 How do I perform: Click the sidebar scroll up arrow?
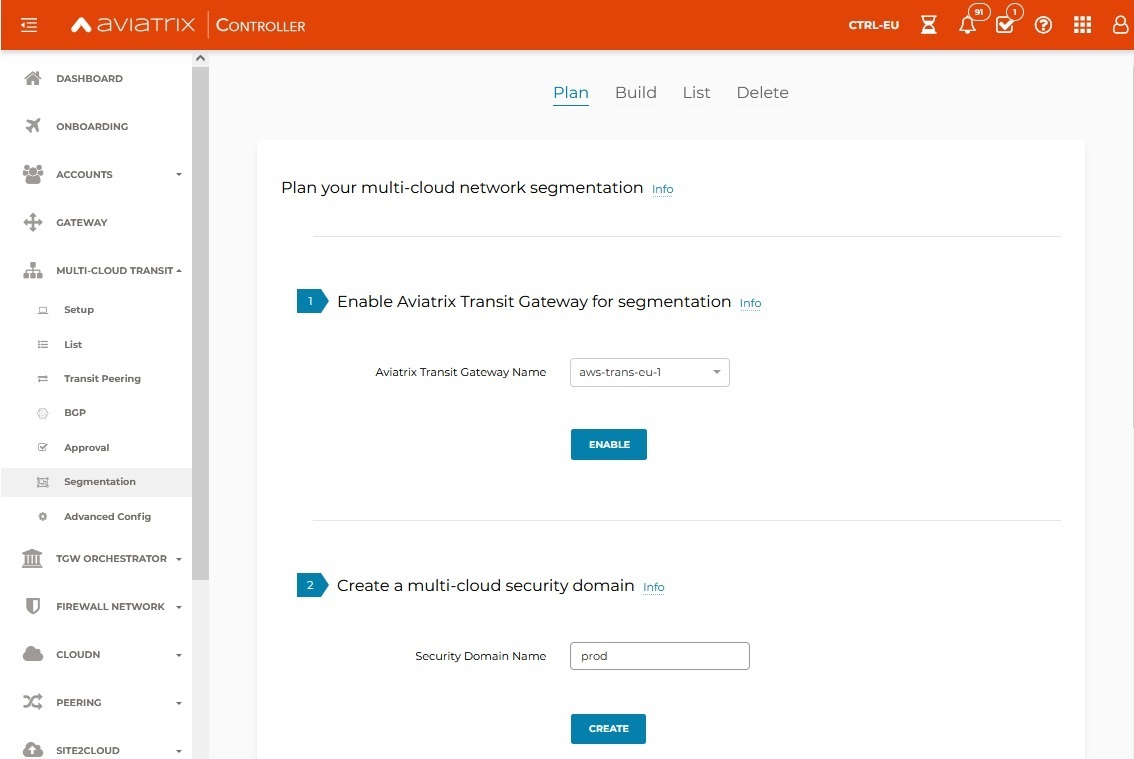point(200,58)
